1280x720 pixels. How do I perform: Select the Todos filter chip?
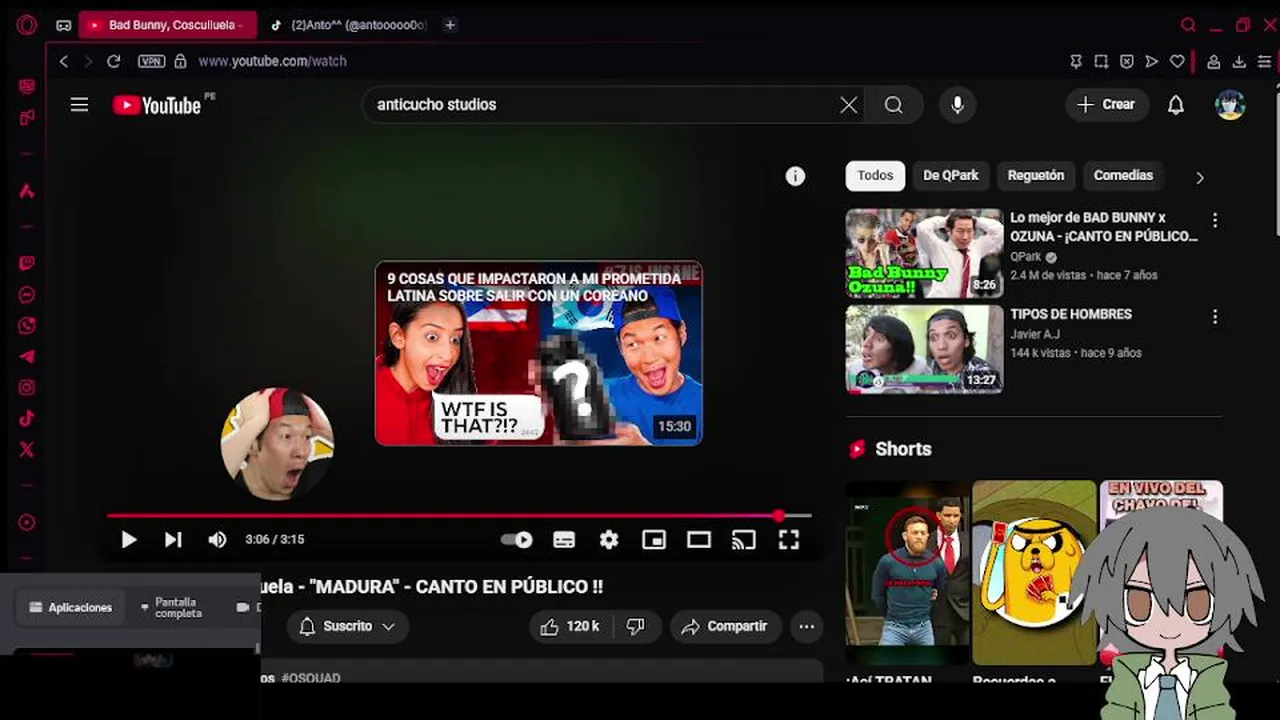click(x=875, y=176)
